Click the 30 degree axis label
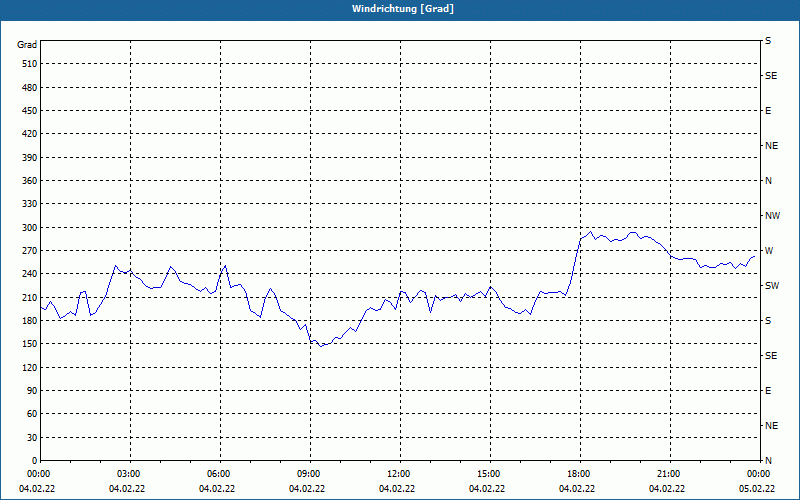Viewport: 800px width, 500px height. click(x=32, y=438)
